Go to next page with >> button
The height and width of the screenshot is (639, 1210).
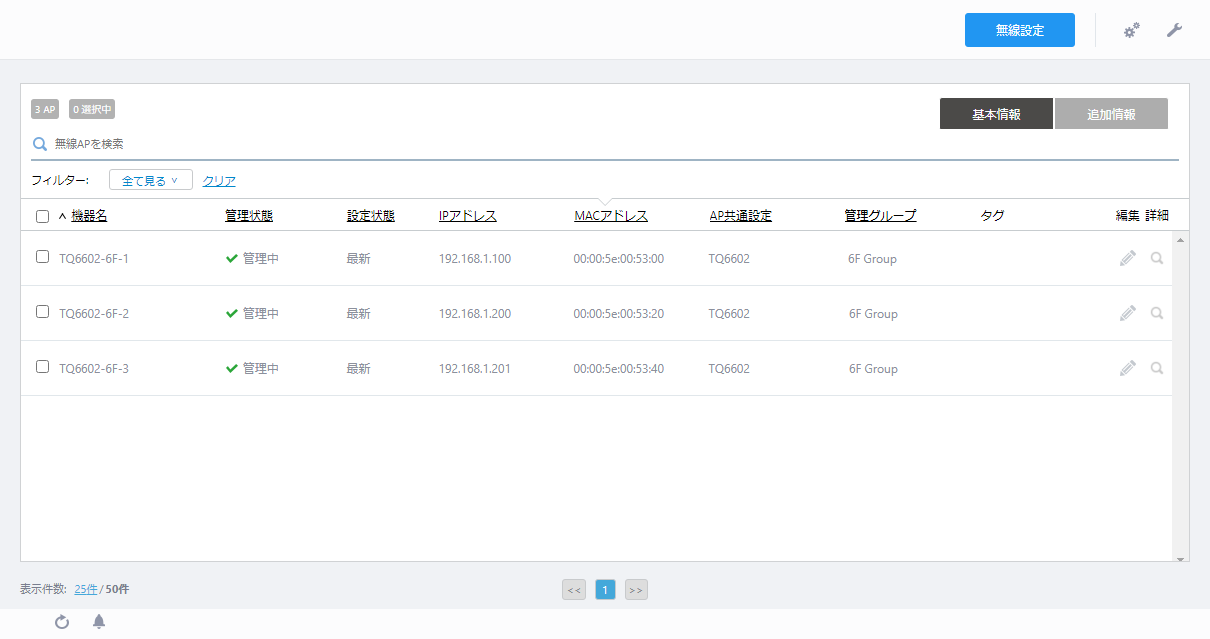pos(636,590)
